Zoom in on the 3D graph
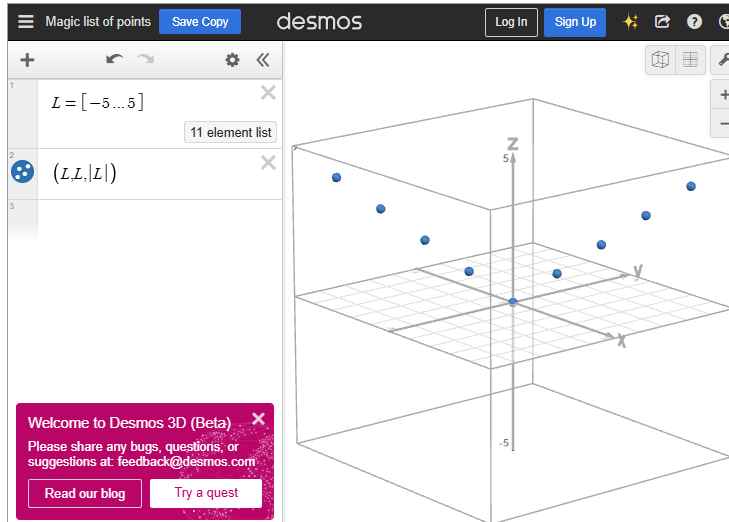 (x=723, y=95)
